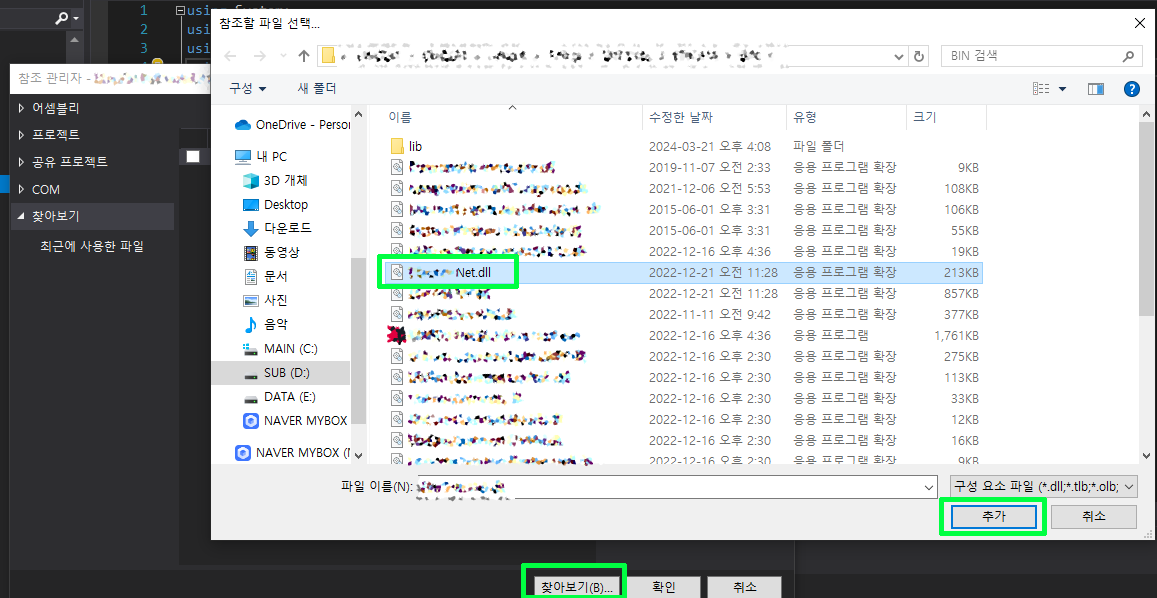Go forward with the right arrow
Image resolution: width=1157 pixels, height=598 pixels.
[259, 56]
